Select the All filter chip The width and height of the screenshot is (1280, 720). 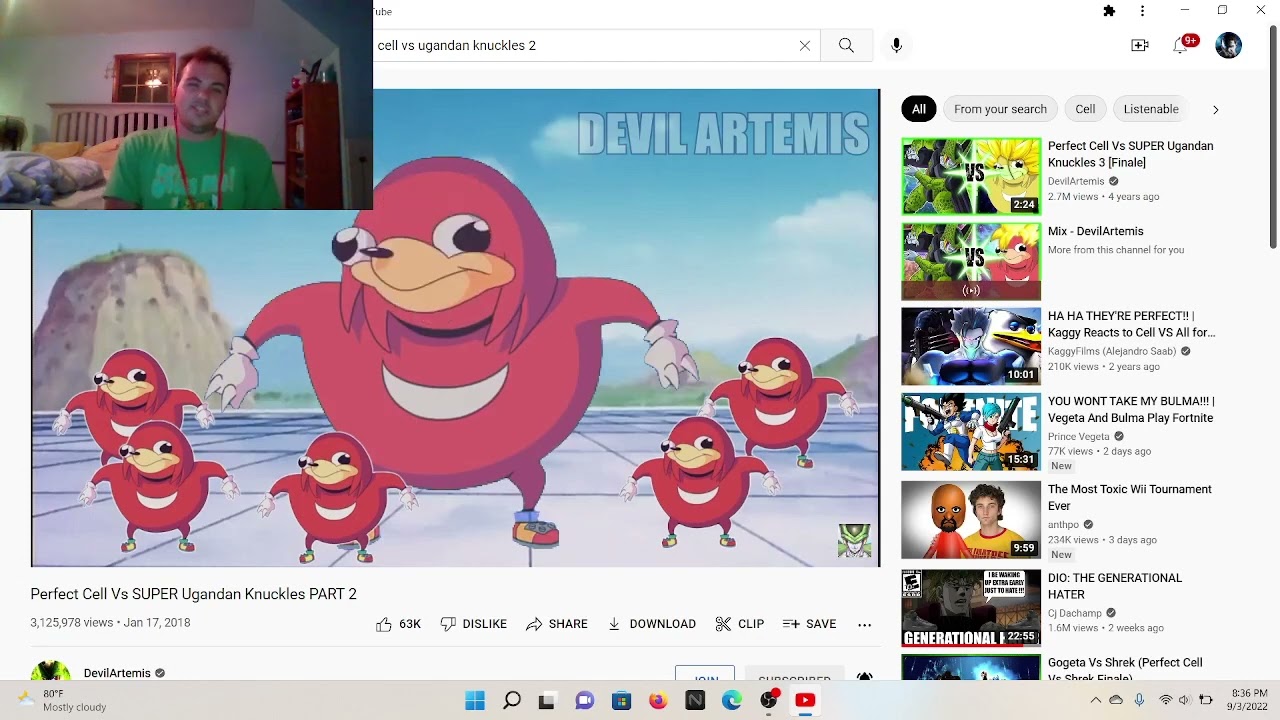(919, 109)
